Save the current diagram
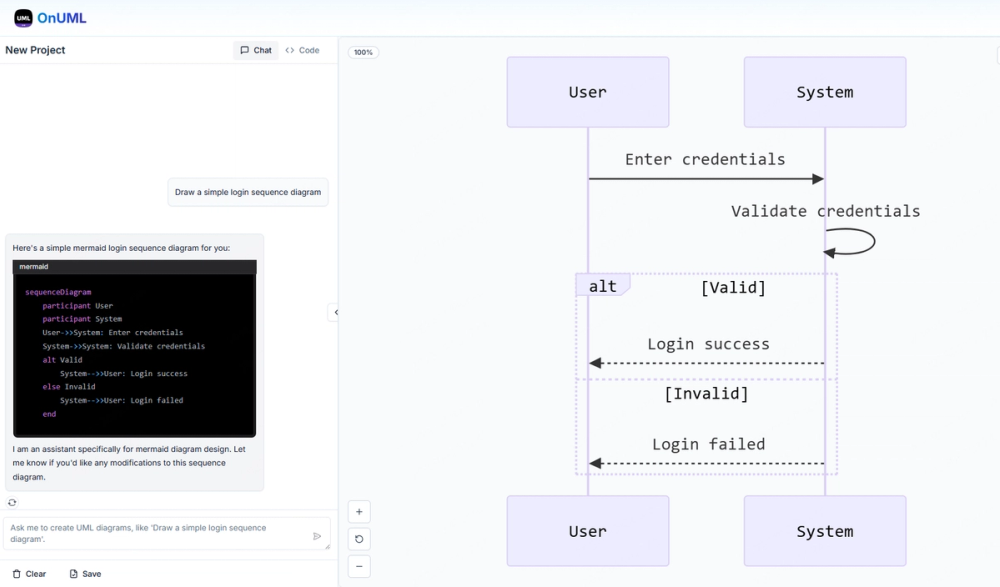Screen dimensions: 1000x587 [x=85, y=573]
